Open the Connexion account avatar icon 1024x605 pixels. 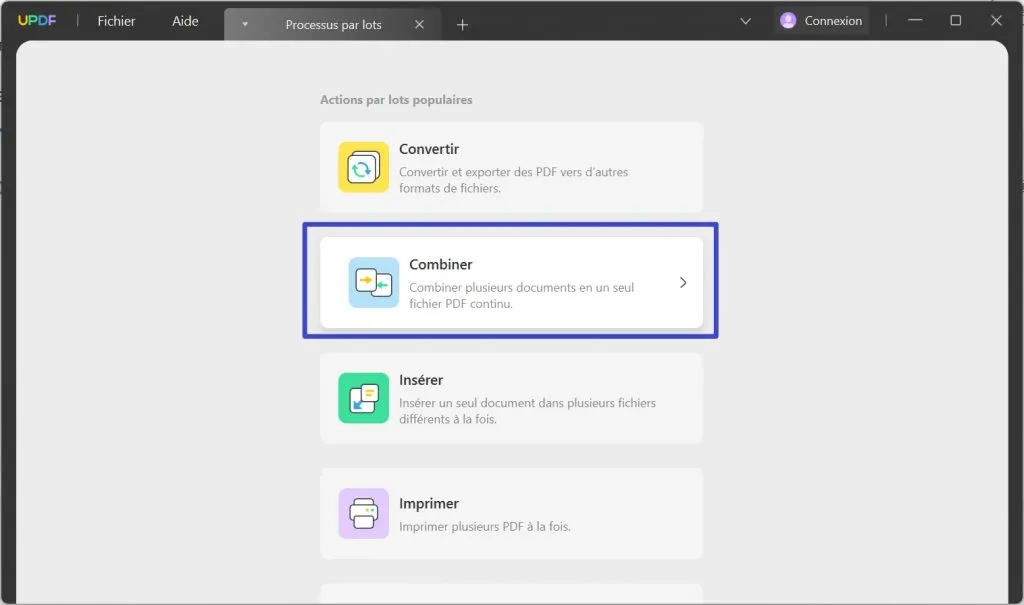(790, 20)
